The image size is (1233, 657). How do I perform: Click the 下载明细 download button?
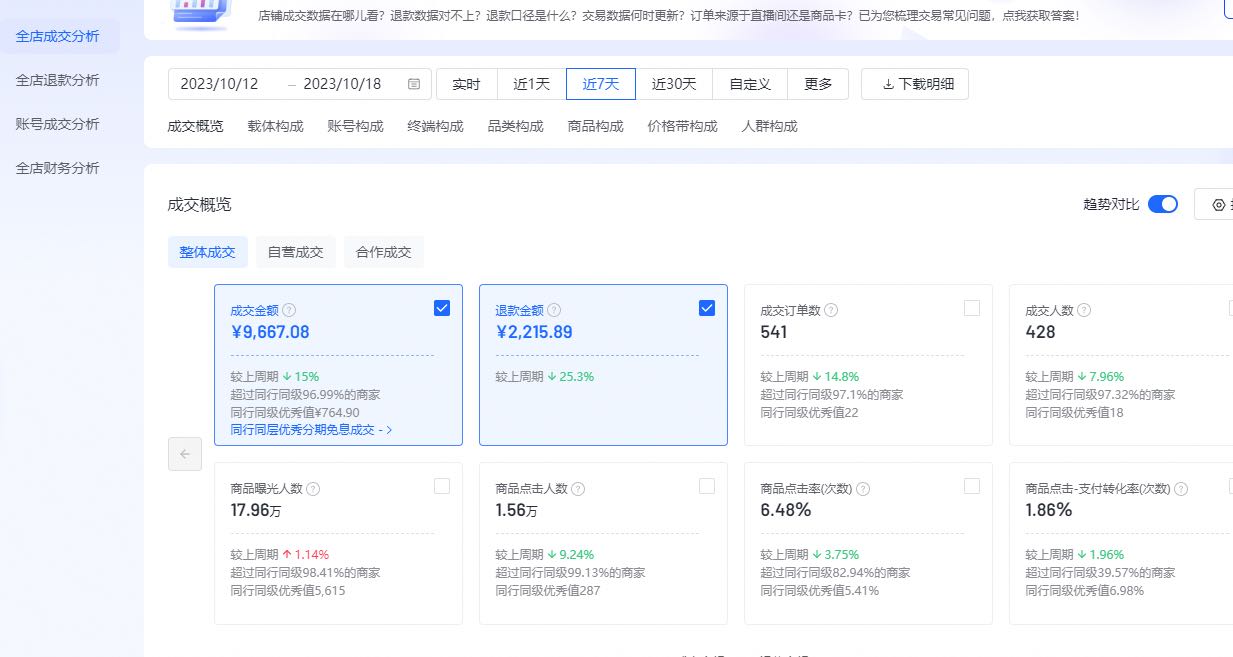(915, 84)
